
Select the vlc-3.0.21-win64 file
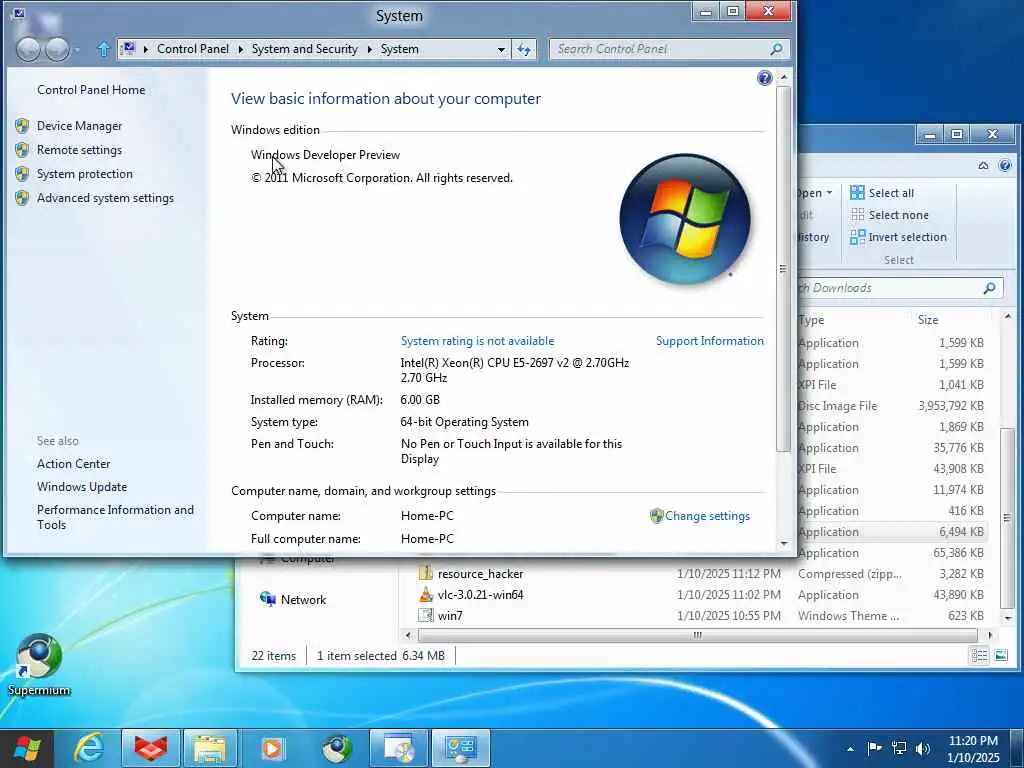(480, 595)
